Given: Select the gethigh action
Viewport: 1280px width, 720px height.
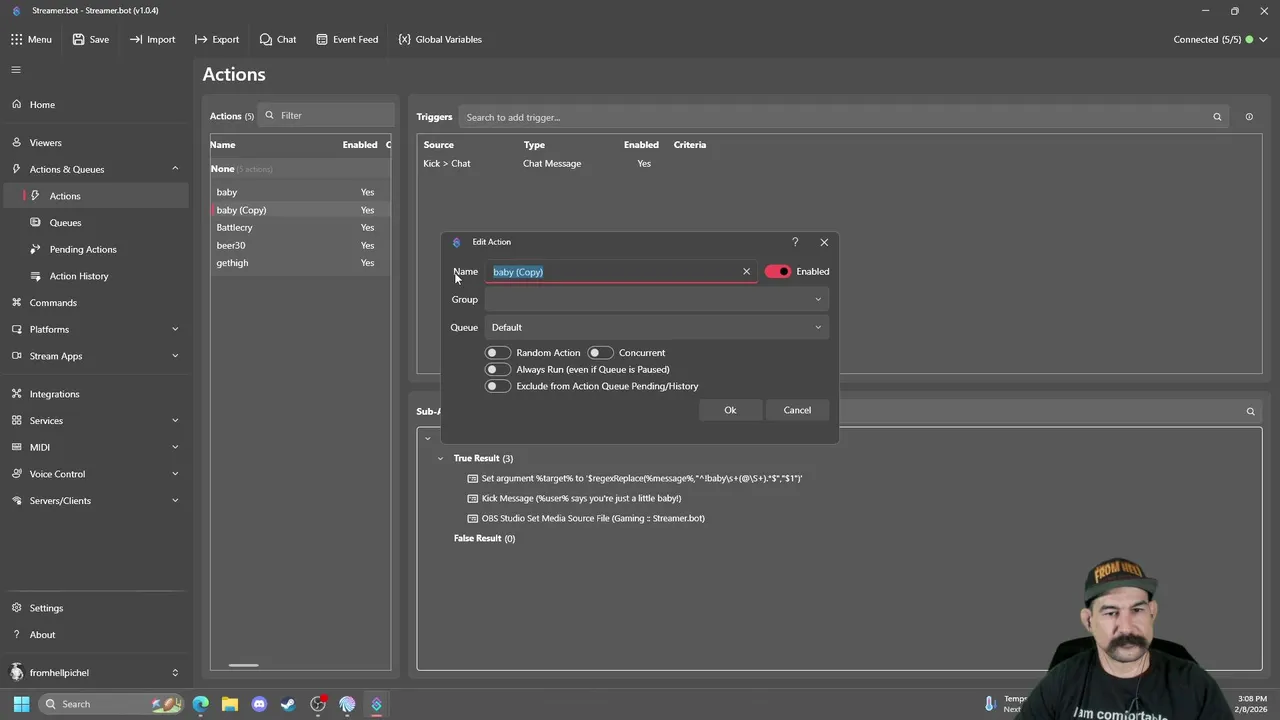Looking at the screenshot, I should [x=300, y=263].
